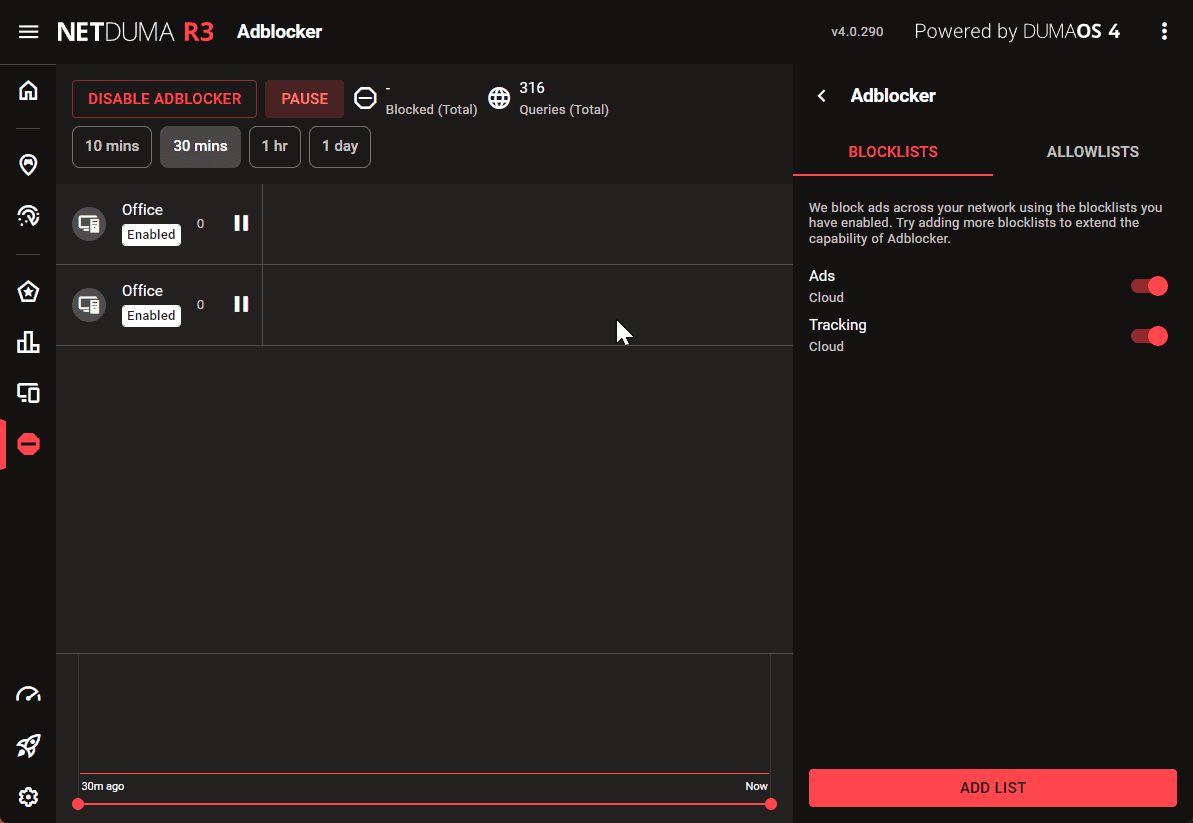Open the Settings gear icon

[28, 797]
